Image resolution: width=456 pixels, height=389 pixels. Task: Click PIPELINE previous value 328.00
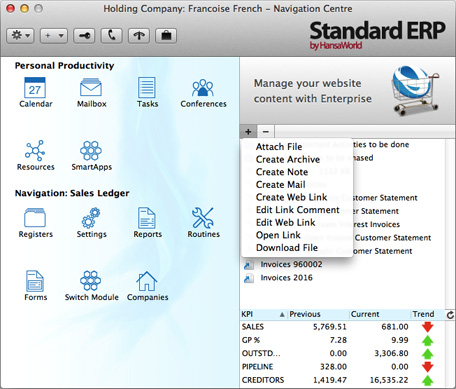coord(333,367)
